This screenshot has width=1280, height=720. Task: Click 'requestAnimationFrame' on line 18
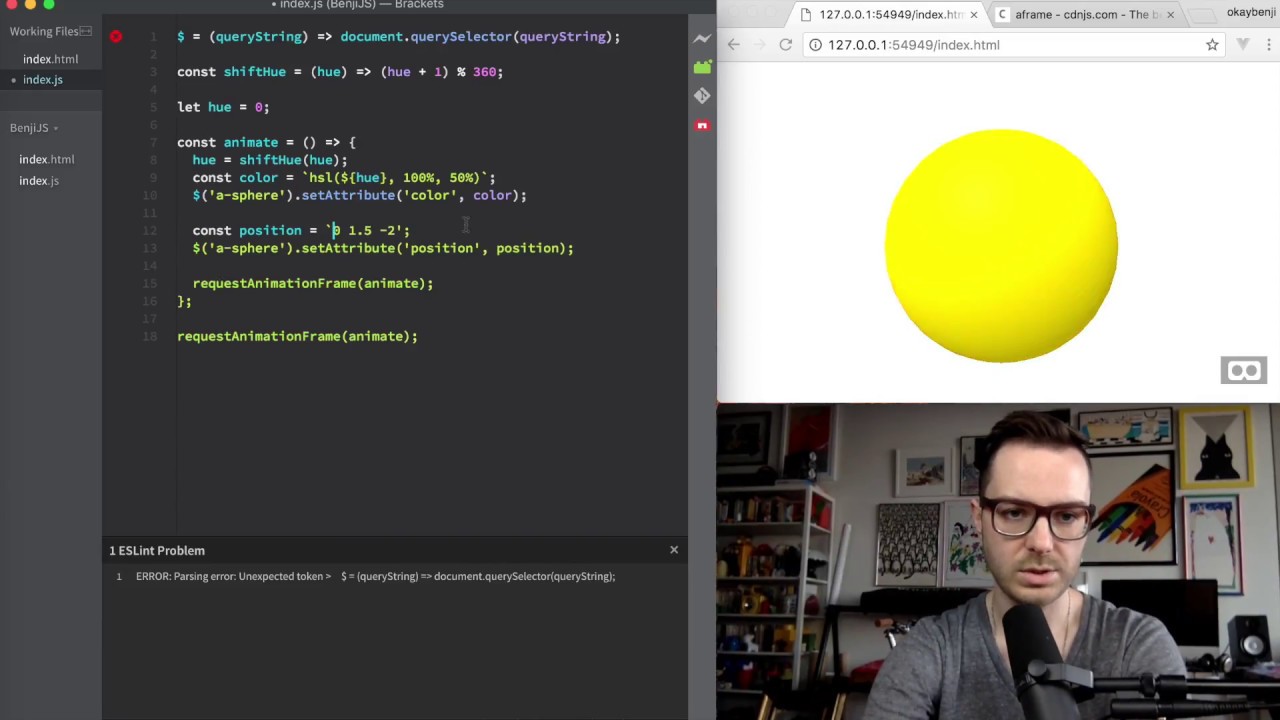(x=259, y=336)
